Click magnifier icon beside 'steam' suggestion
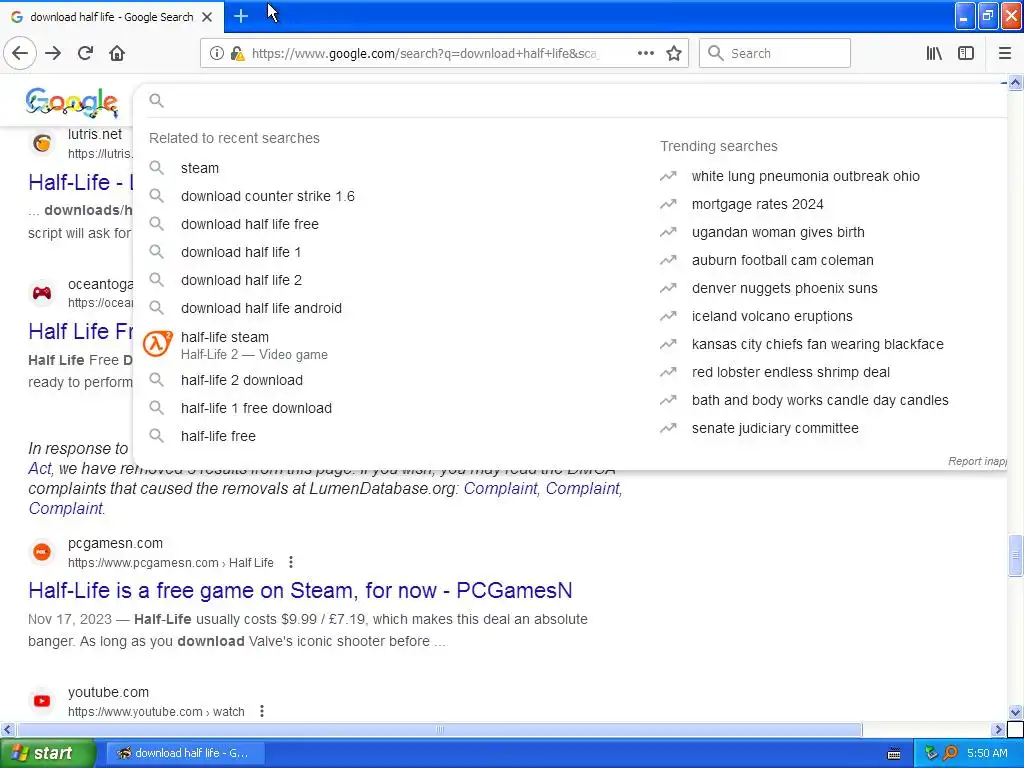Image resolution: width=1024 pixels, height=768 pixels. point(157,168)
